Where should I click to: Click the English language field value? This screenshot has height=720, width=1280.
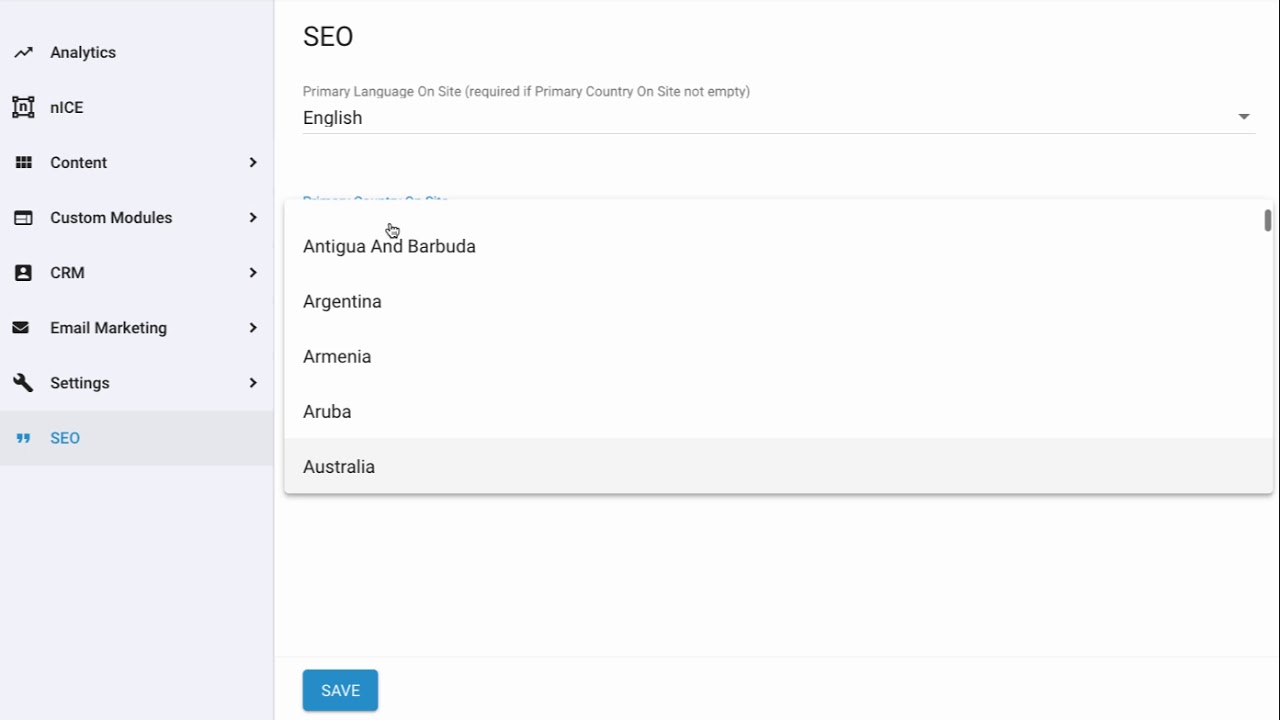(x=333, y=117)
